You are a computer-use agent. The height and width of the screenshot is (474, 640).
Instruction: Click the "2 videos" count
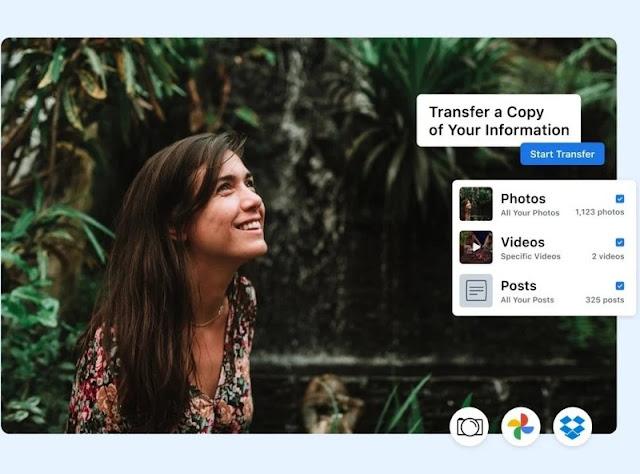pyautogui.click(x=608, y=256)
